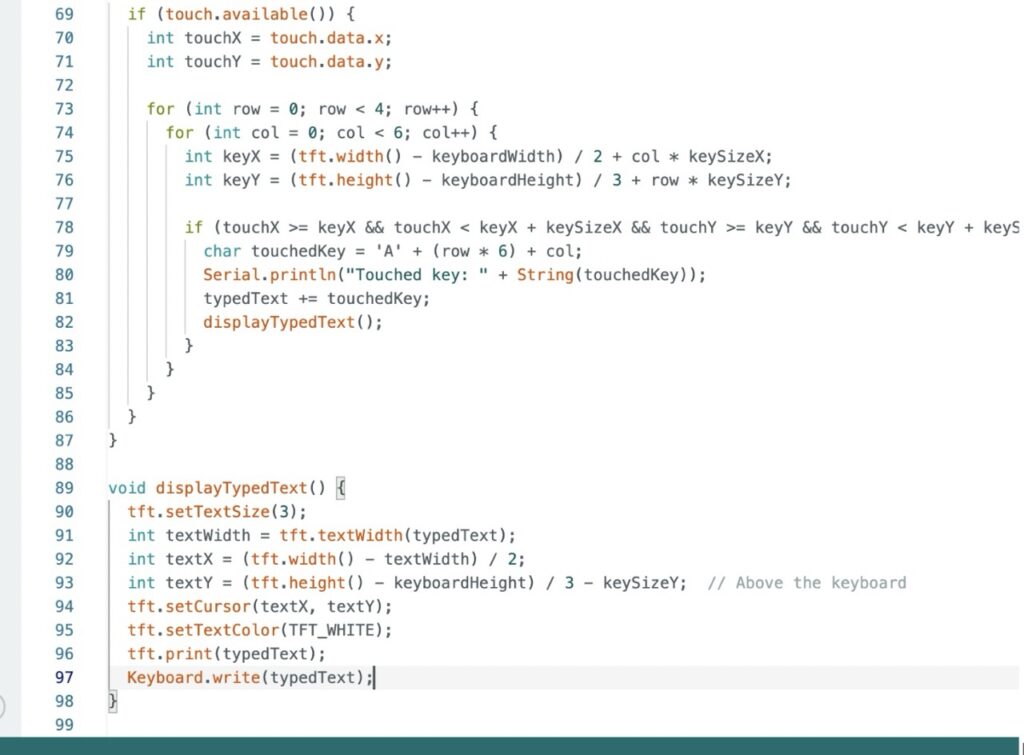The height and width of the screenshot is (755, 1024).
Task: Click line number 69 in the gutter
Action: pyautogui.click(x=62, y=15)
